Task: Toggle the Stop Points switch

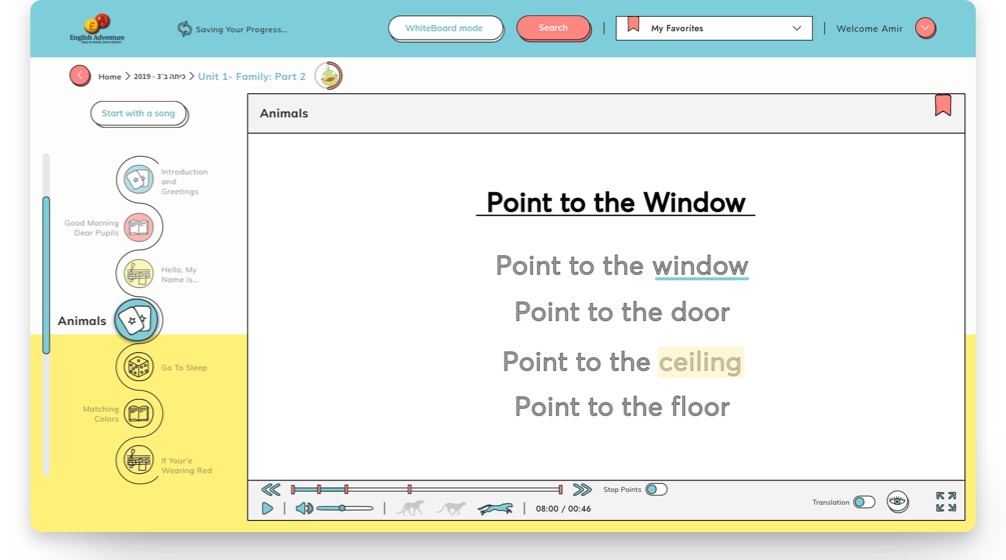Action: click(656, 489)
